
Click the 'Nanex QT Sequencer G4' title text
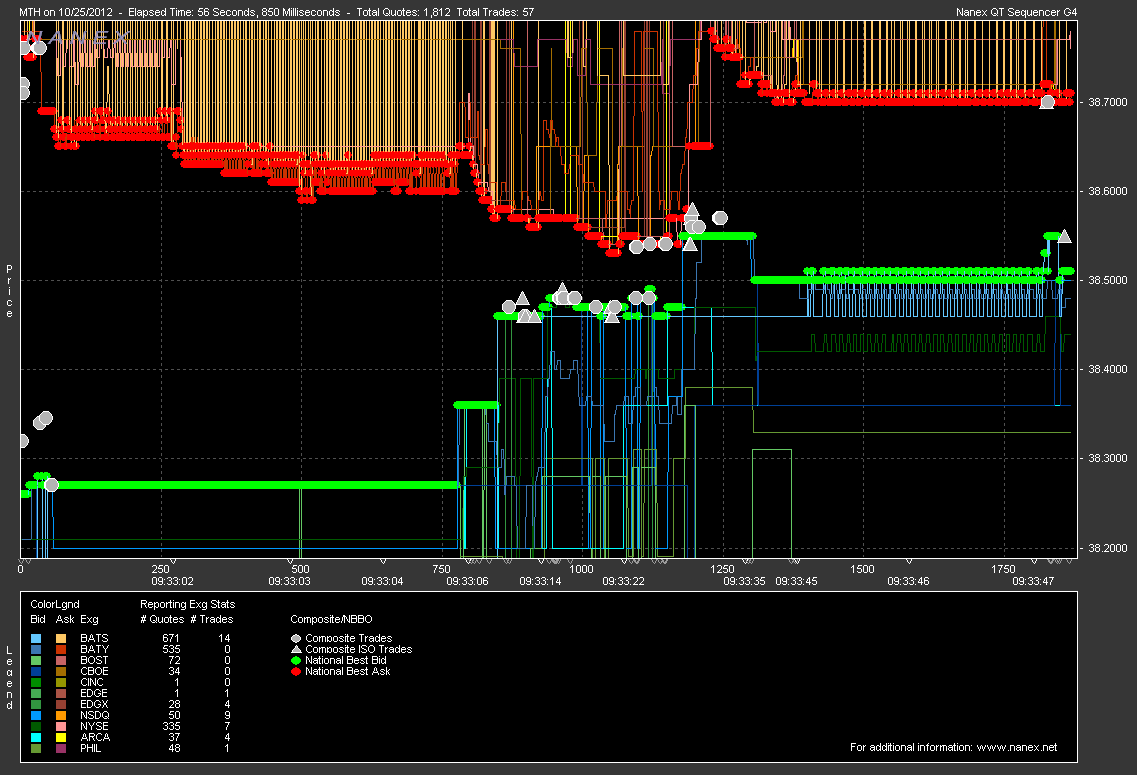(x=1017, y=12)
